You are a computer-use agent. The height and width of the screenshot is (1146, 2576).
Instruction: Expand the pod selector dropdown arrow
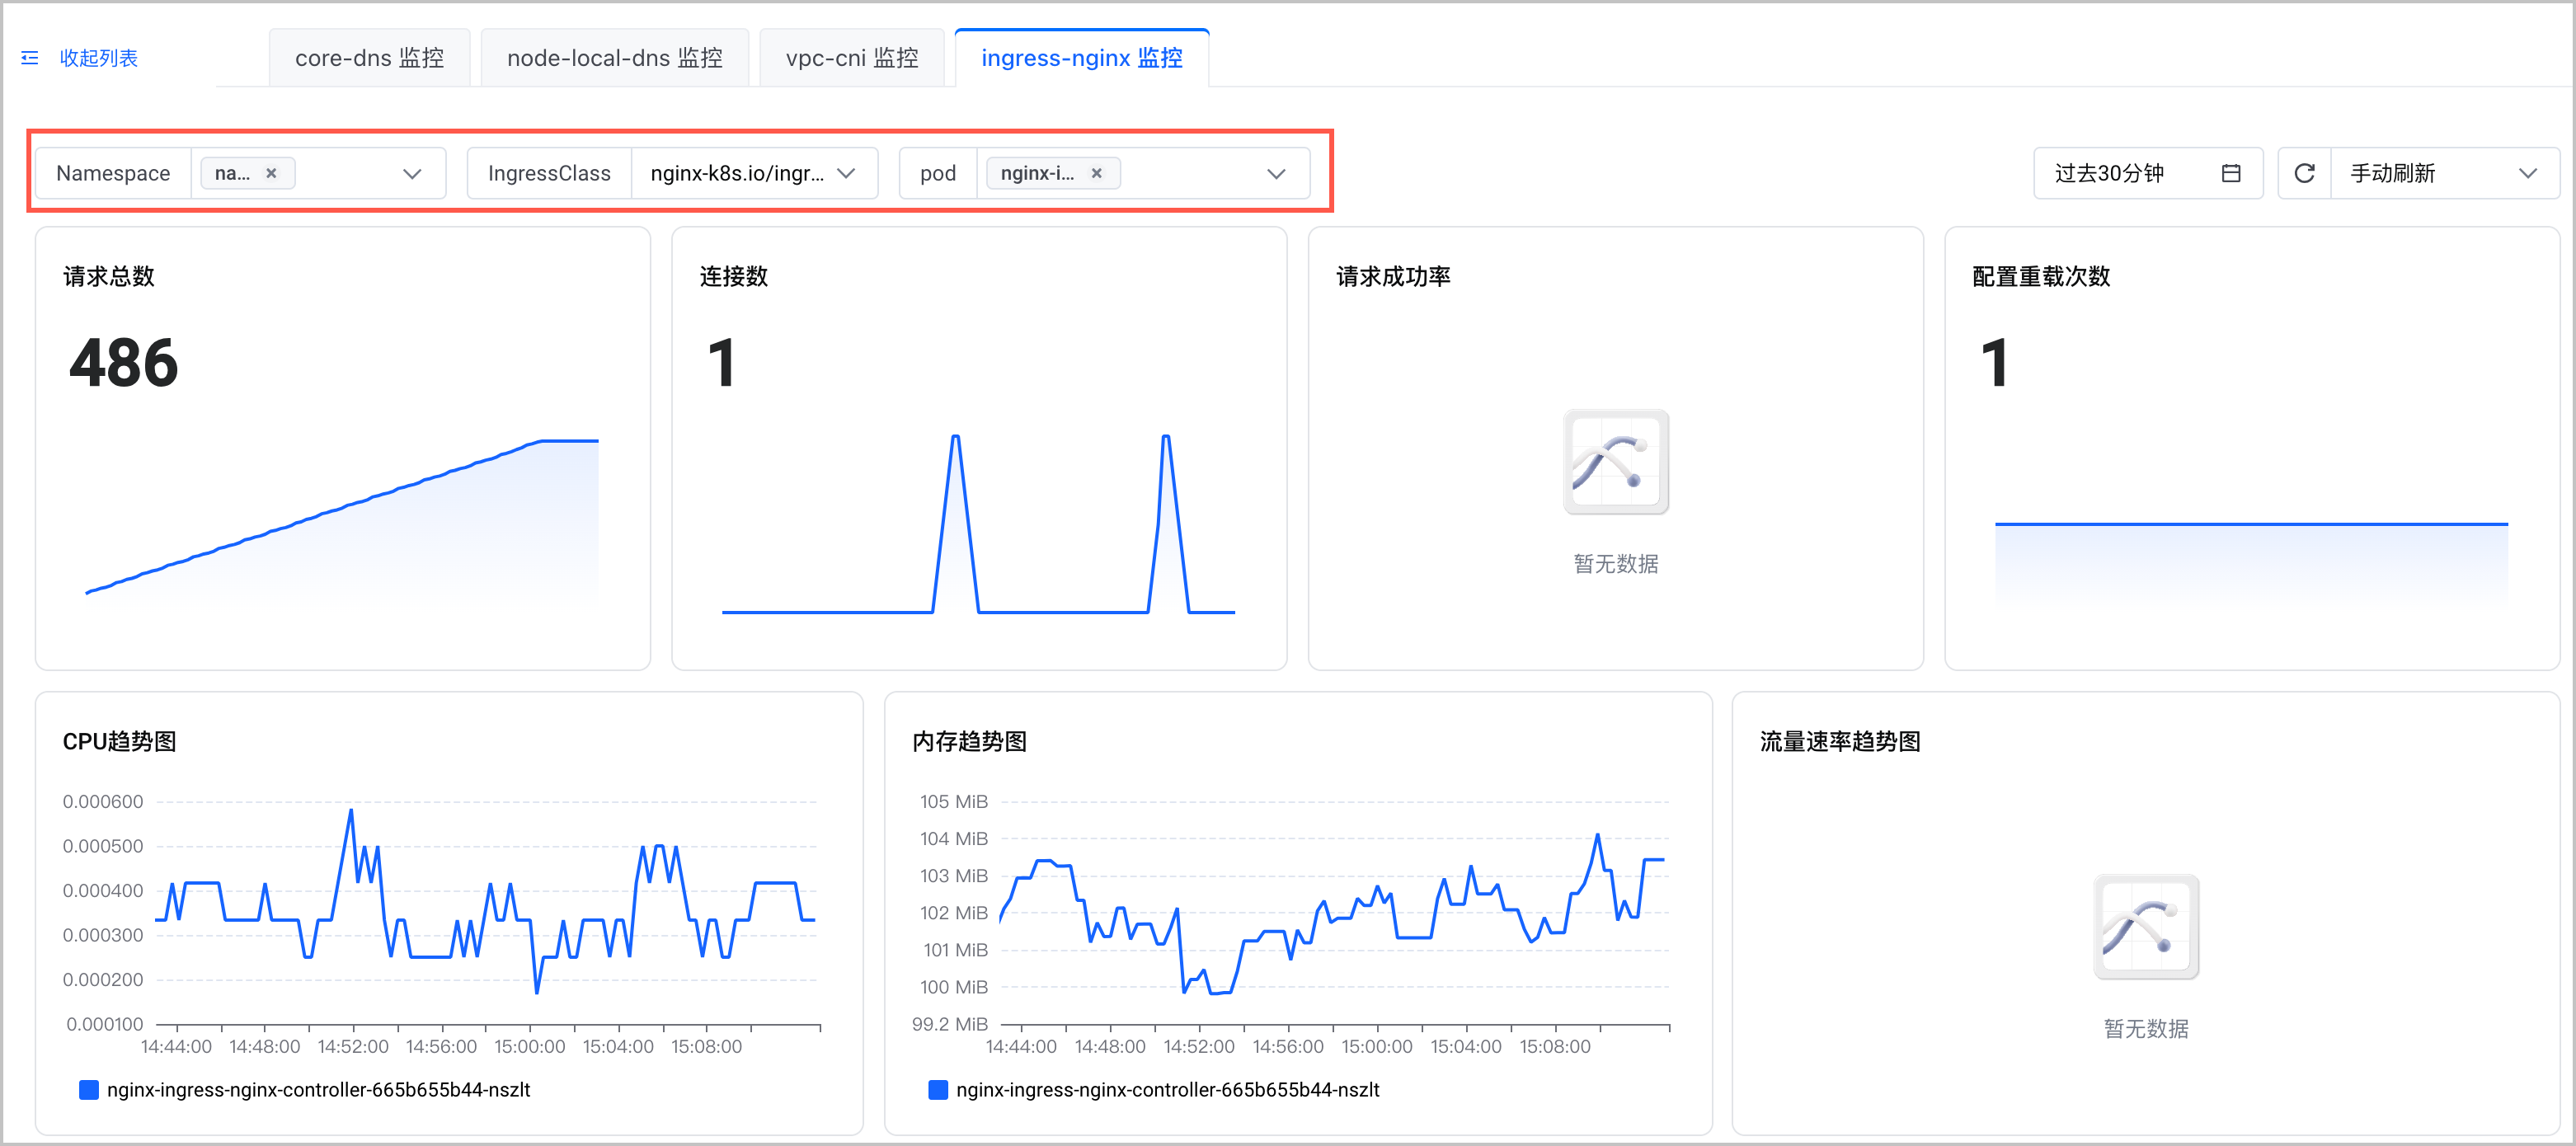[1276, 173]
